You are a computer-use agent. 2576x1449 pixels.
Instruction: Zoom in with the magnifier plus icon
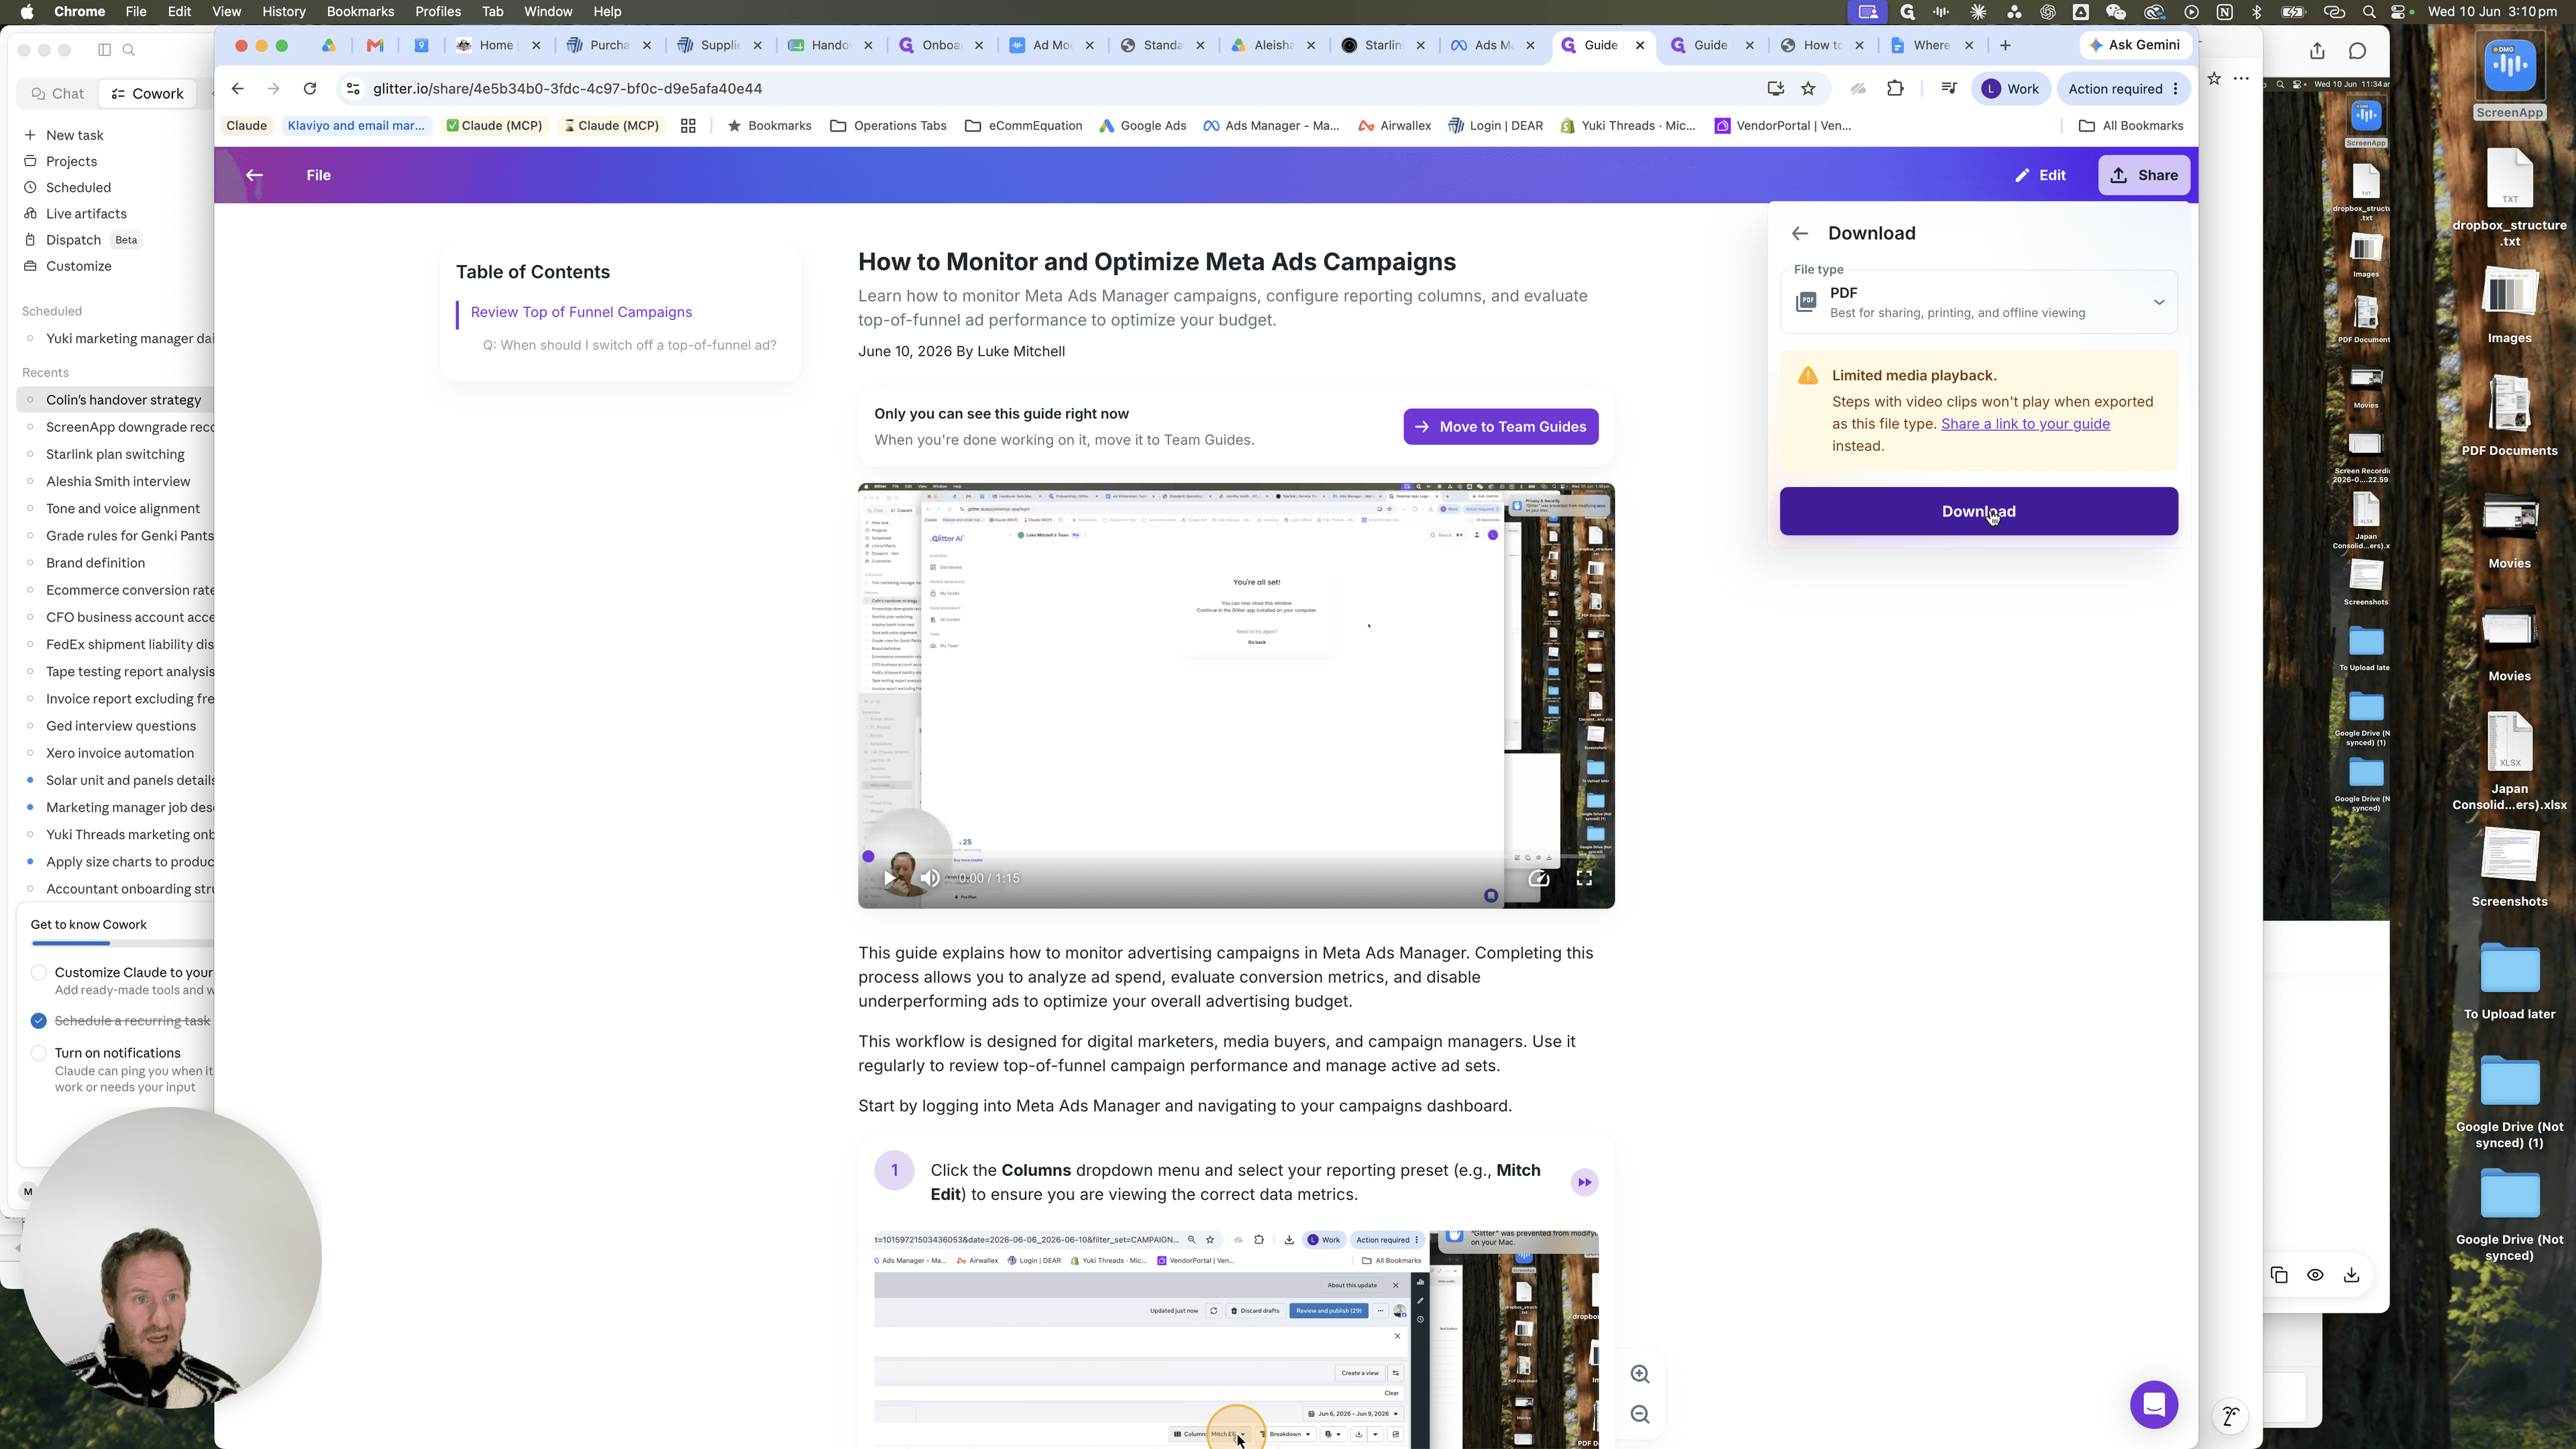[x=1640, y=1374]
